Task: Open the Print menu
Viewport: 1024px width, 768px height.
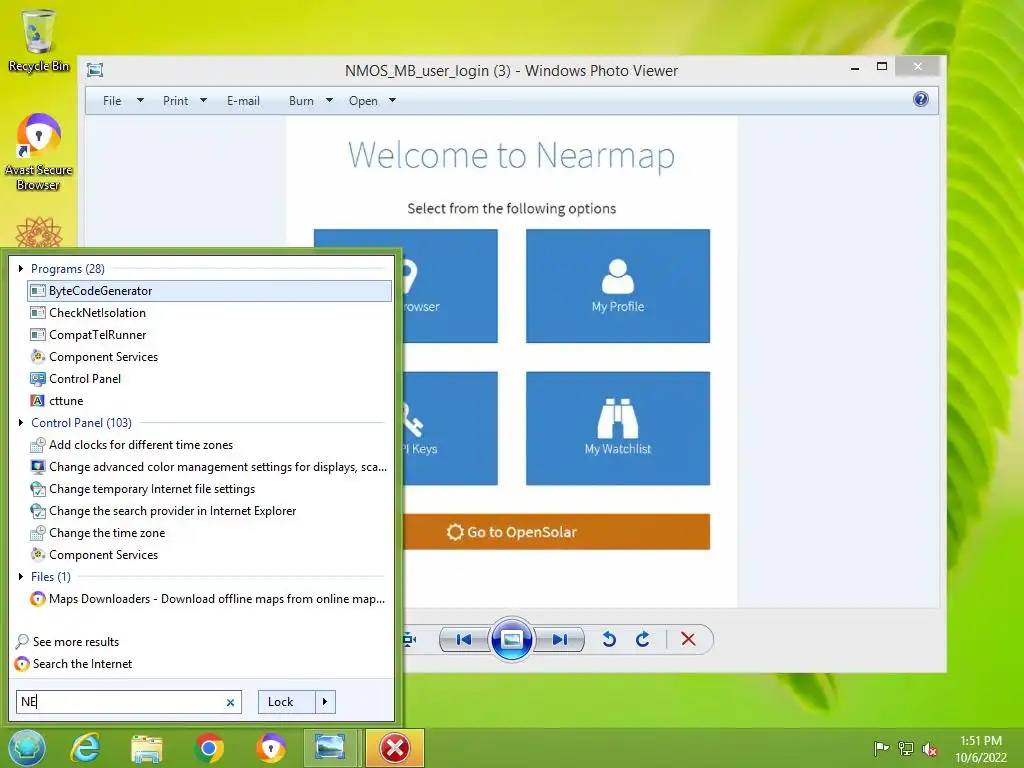Action: click(x=175, y=101)
